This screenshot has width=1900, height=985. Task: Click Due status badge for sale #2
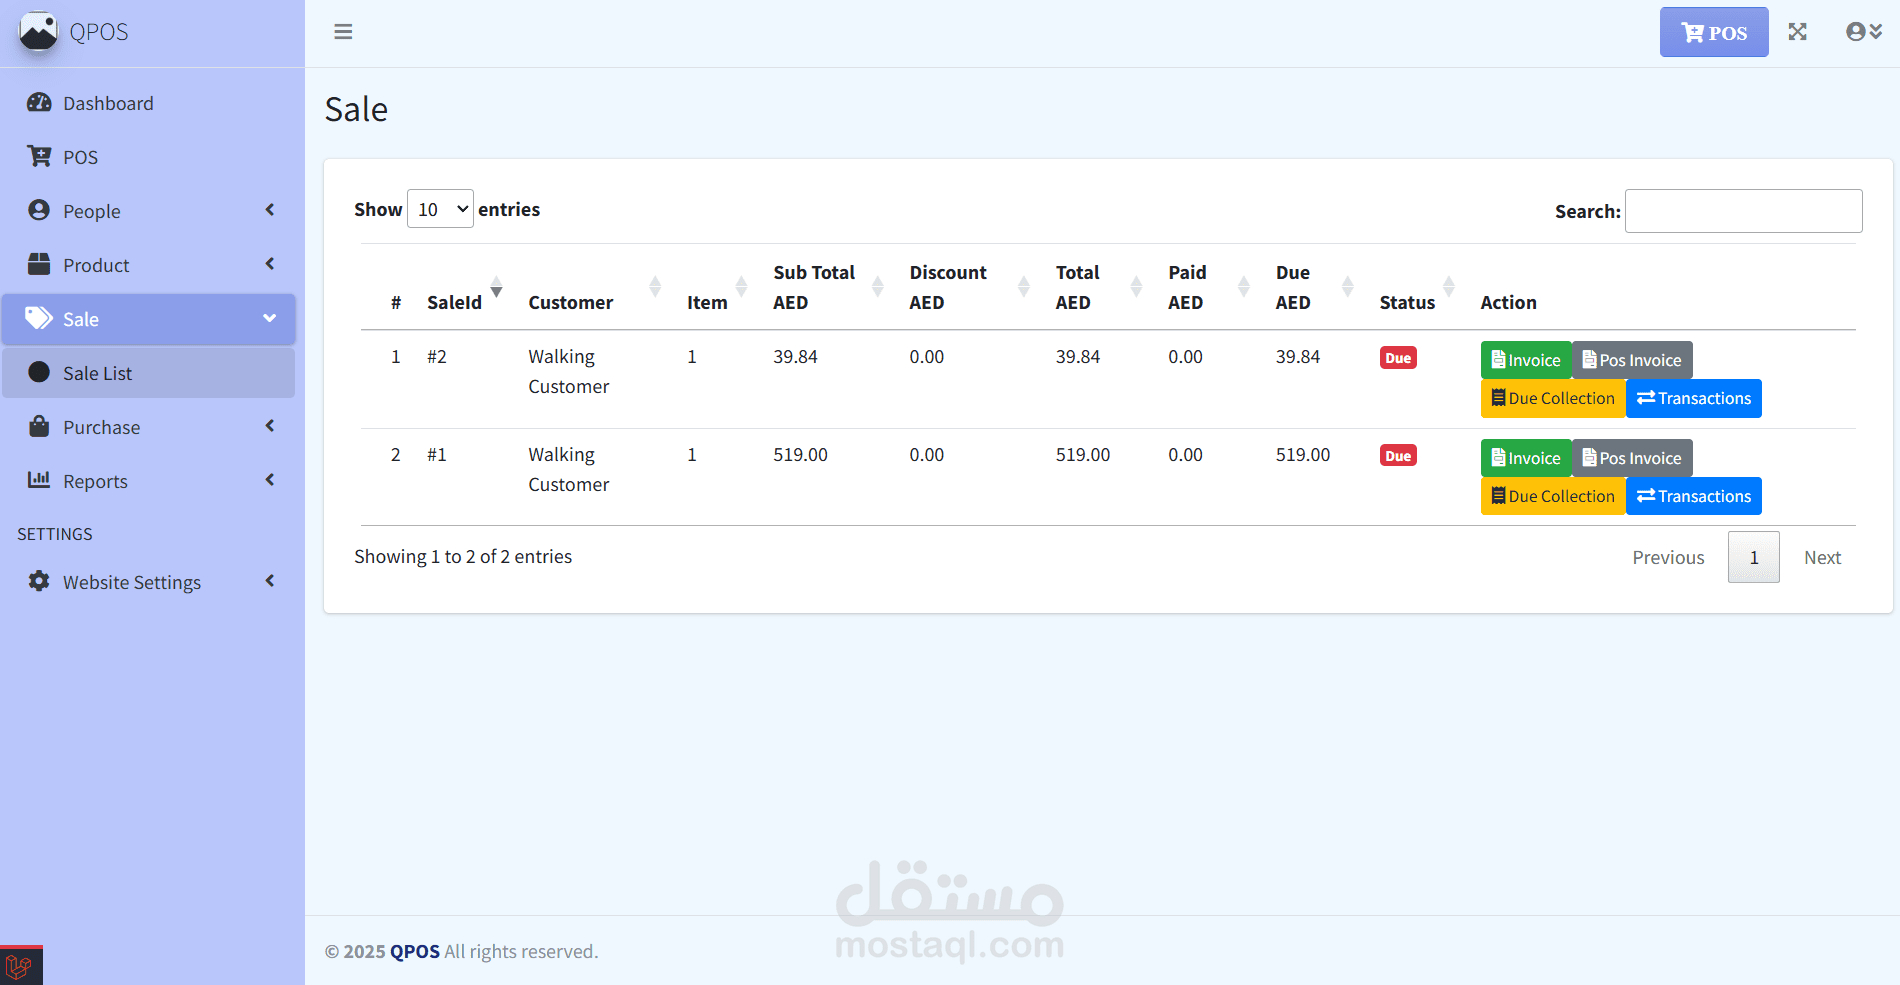(x=1398, y=358)
